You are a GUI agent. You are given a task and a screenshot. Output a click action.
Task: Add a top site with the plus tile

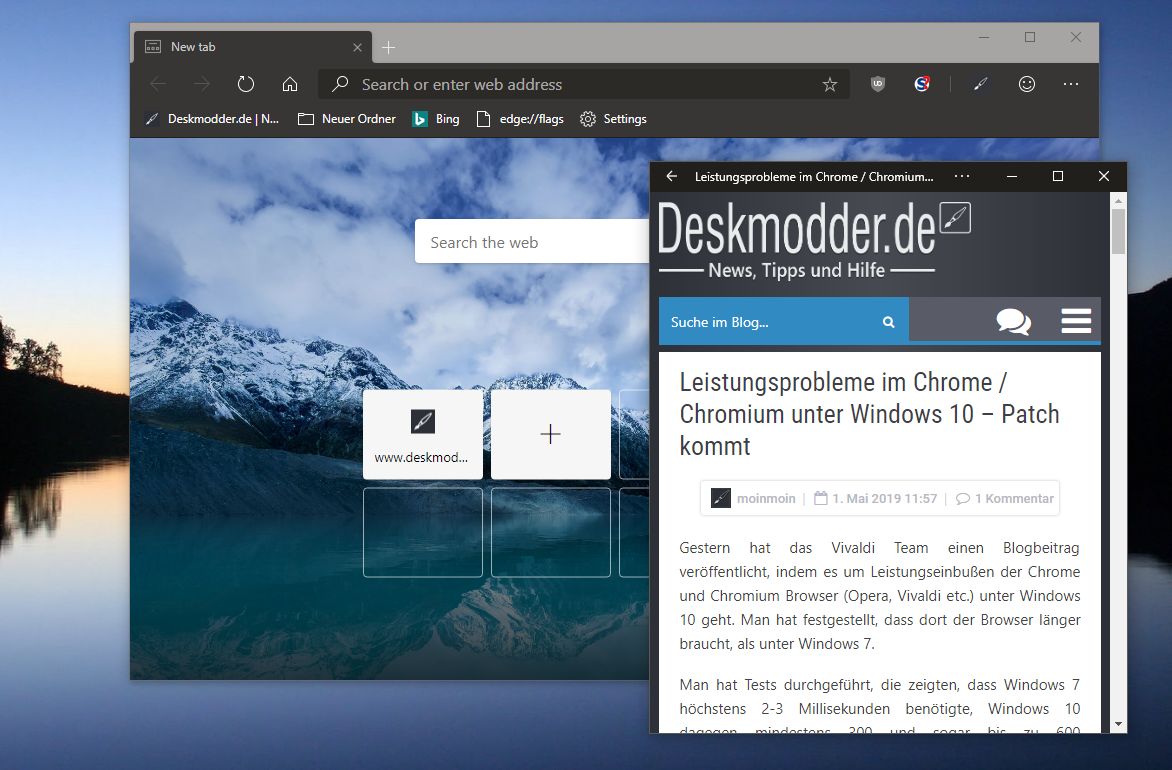tap(551, 434)
